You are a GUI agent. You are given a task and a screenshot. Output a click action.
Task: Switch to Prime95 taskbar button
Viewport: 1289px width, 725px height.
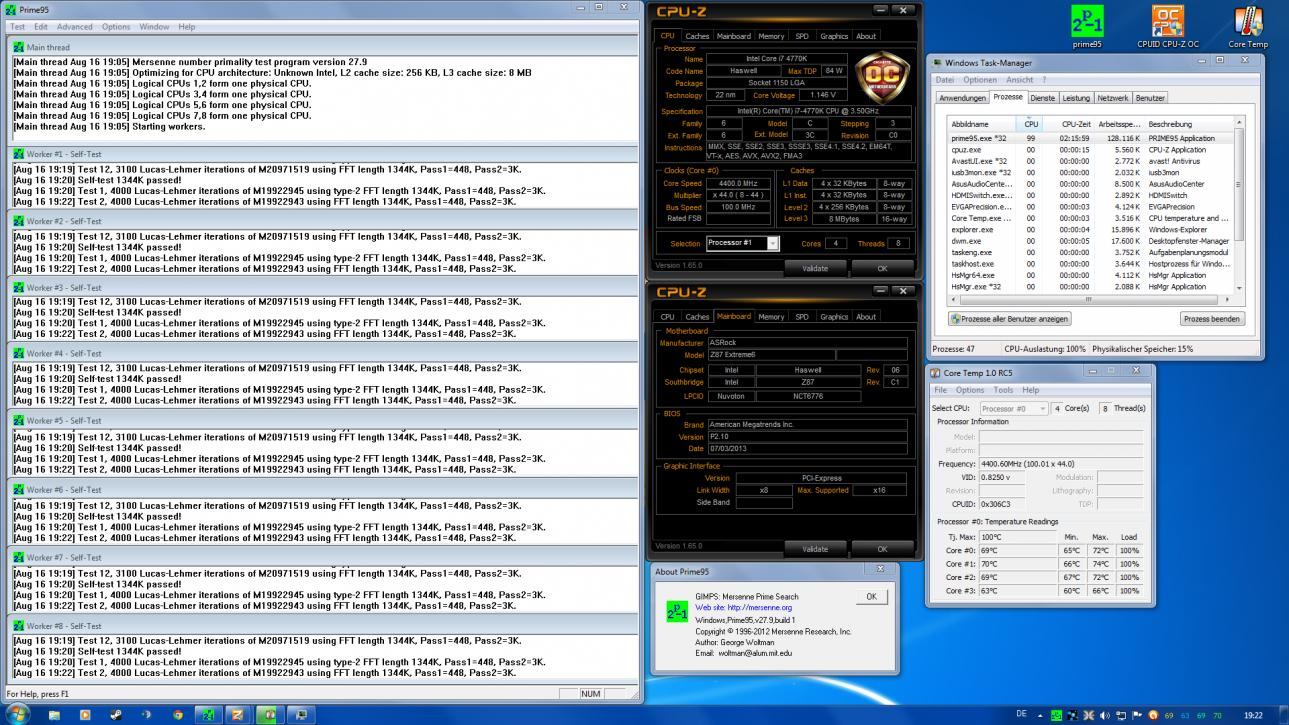(209, 715)
